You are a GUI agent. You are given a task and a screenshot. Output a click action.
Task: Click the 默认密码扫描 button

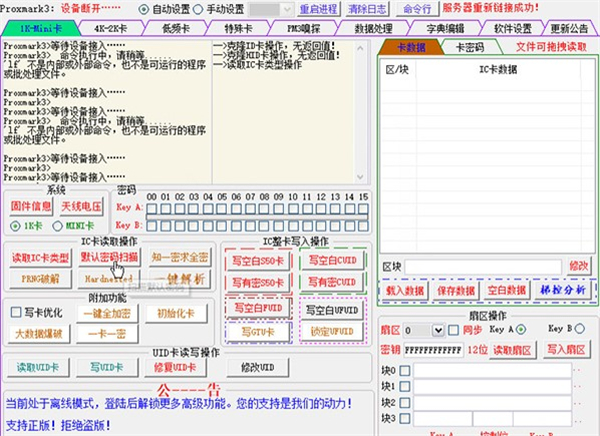click(110, 257)
